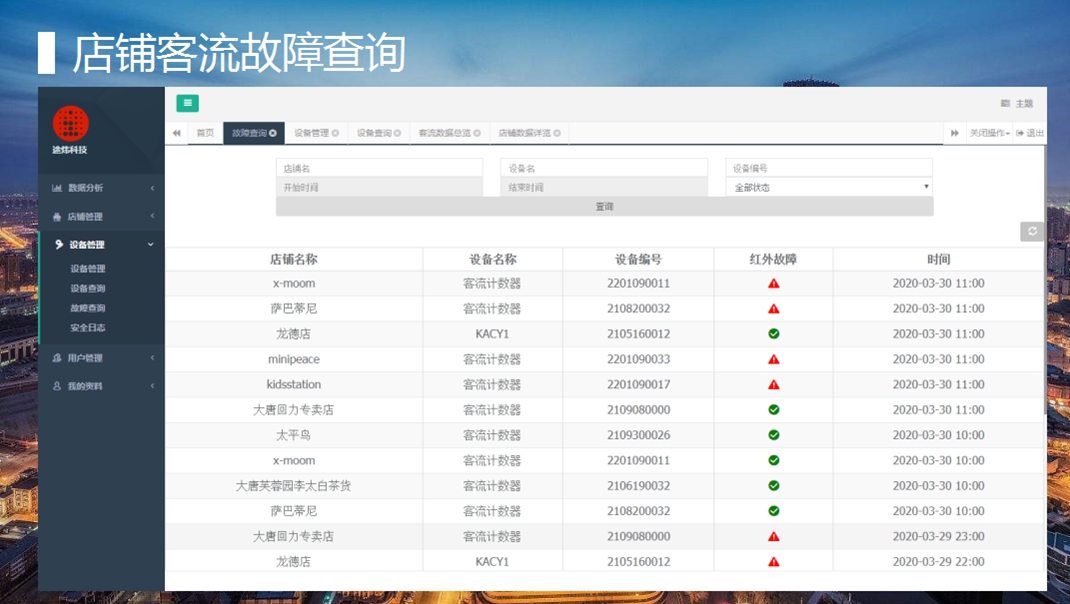Click the 退出 logout link
Viewport: 1070px width, 604px height.
1030,133
